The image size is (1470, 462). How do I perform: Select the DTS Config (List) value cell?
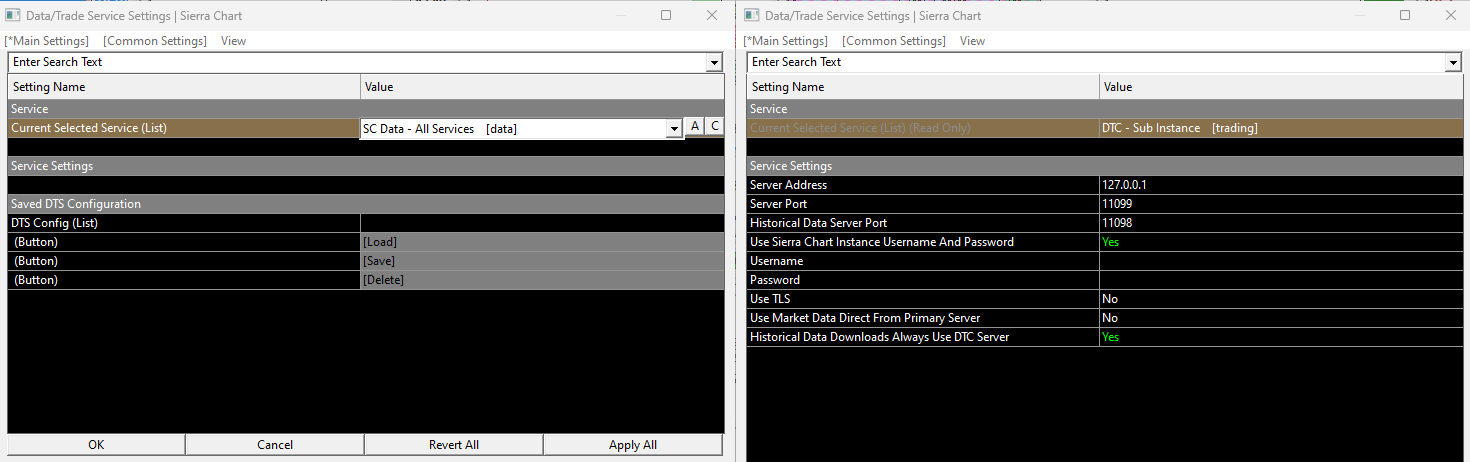(x=542, y=223)
